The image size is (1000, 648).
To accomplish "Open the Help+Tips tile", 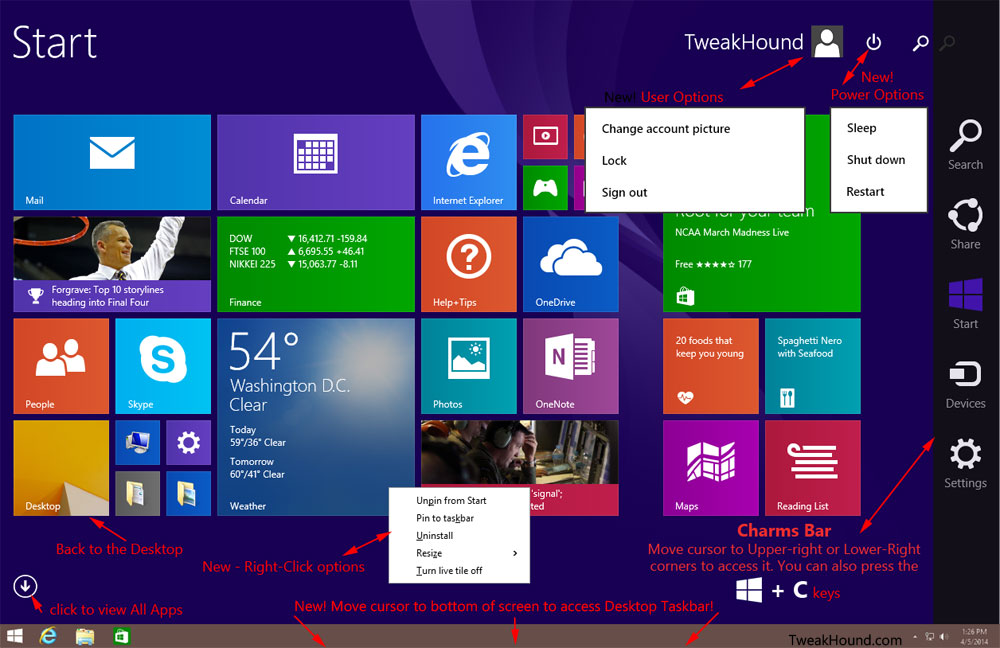I will pos(469,264).
